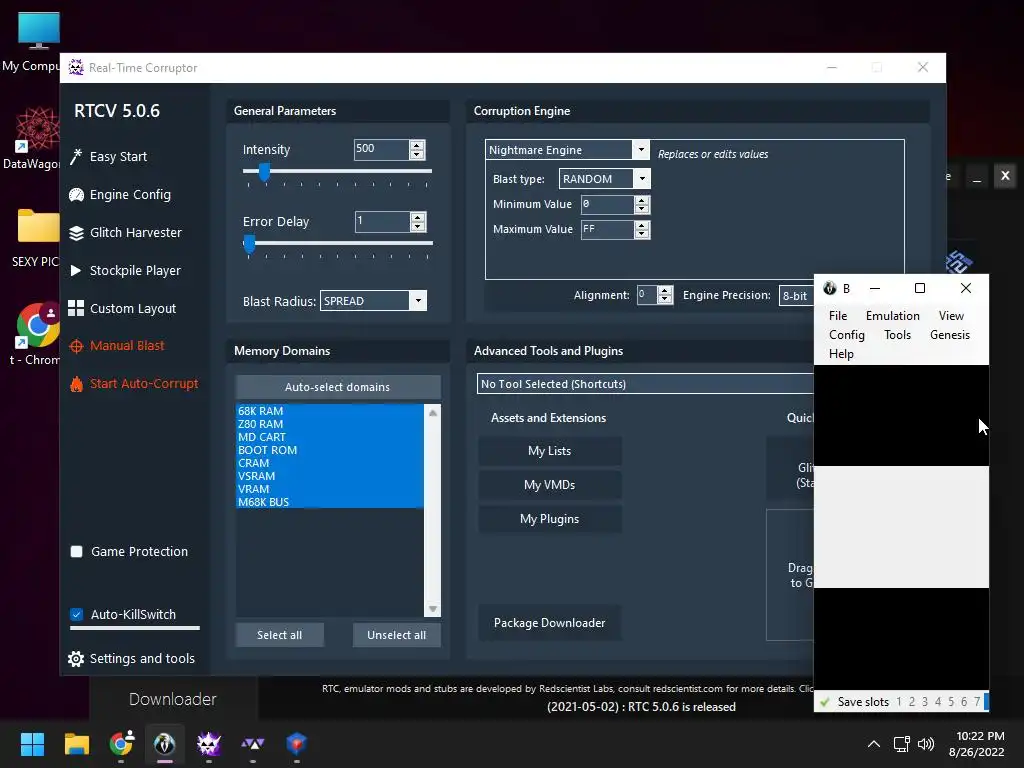Open BizHawk Config menu
This screenshot has width=1024, height=768.
(846, 335)
